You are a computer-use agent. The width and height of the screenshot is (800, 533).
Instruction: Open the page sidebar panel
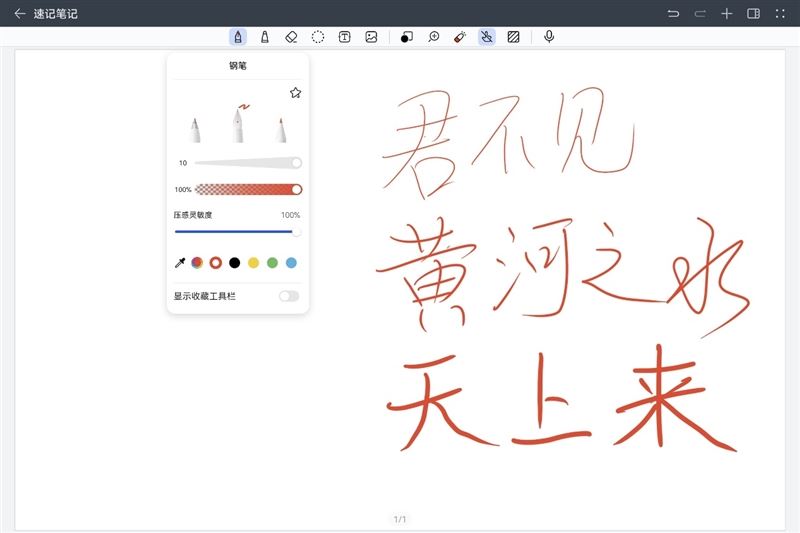[754, 14]
